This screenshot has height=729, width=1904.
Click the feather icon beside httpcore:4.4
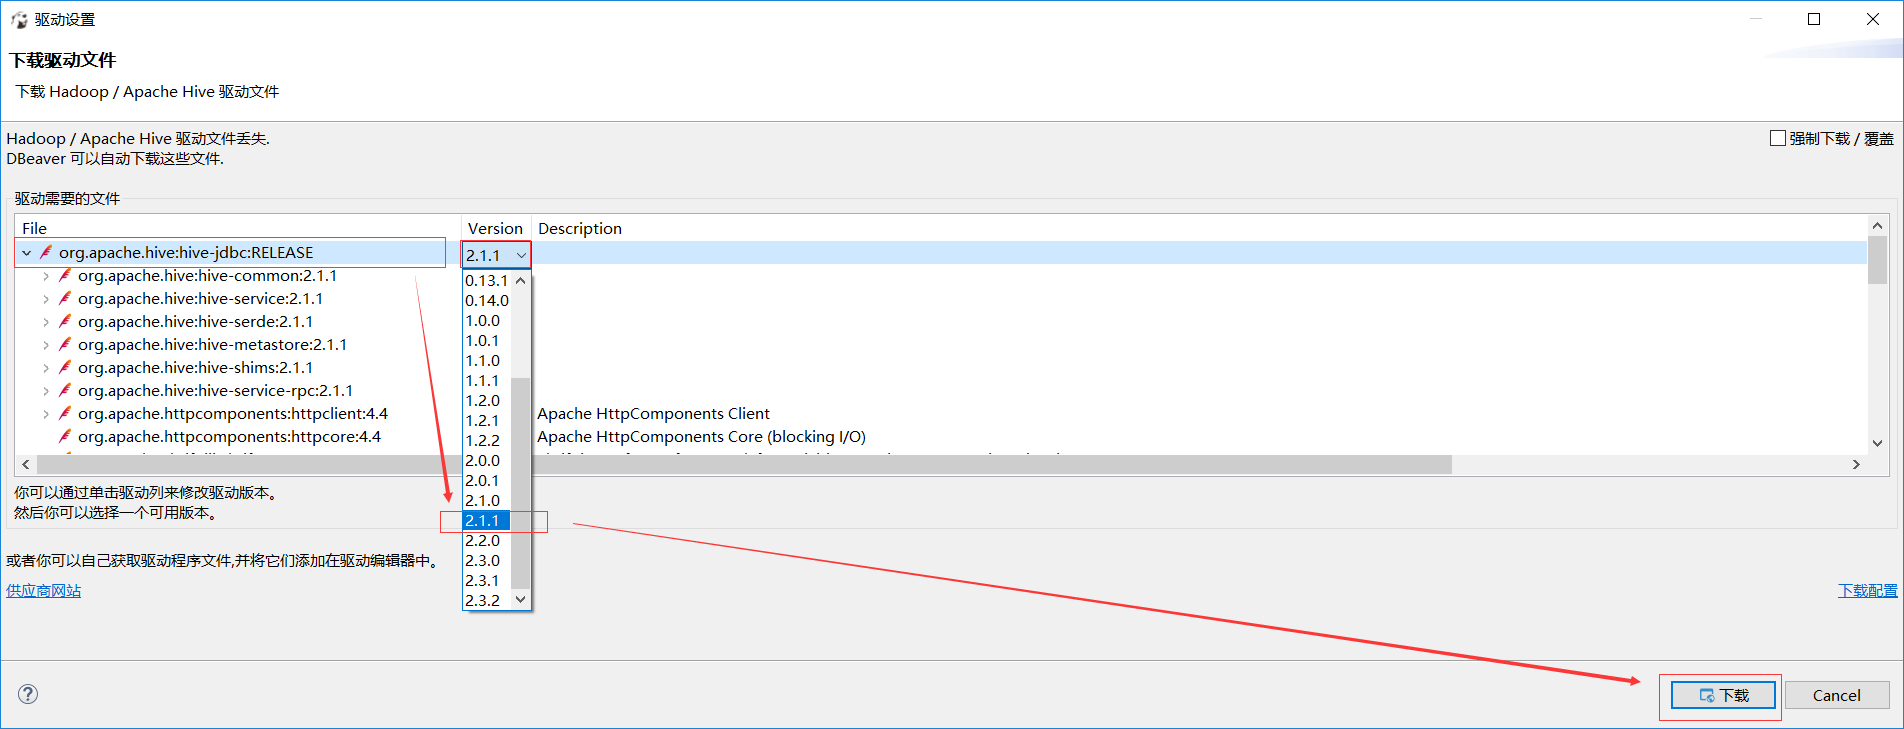coord(65,437)
